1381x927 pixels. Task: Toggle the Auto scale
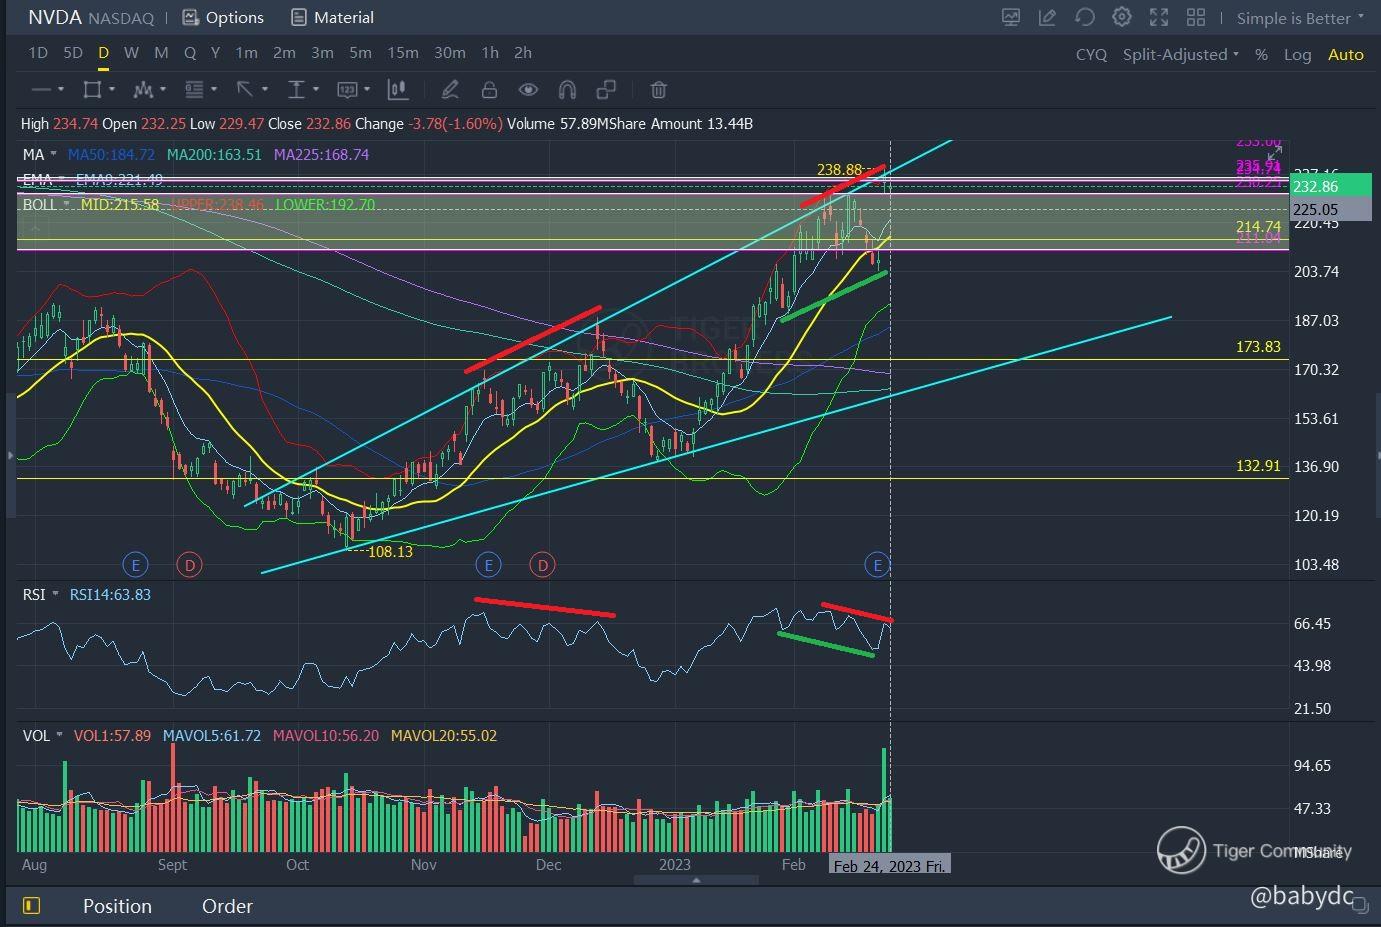click(x=1345, y=55)
